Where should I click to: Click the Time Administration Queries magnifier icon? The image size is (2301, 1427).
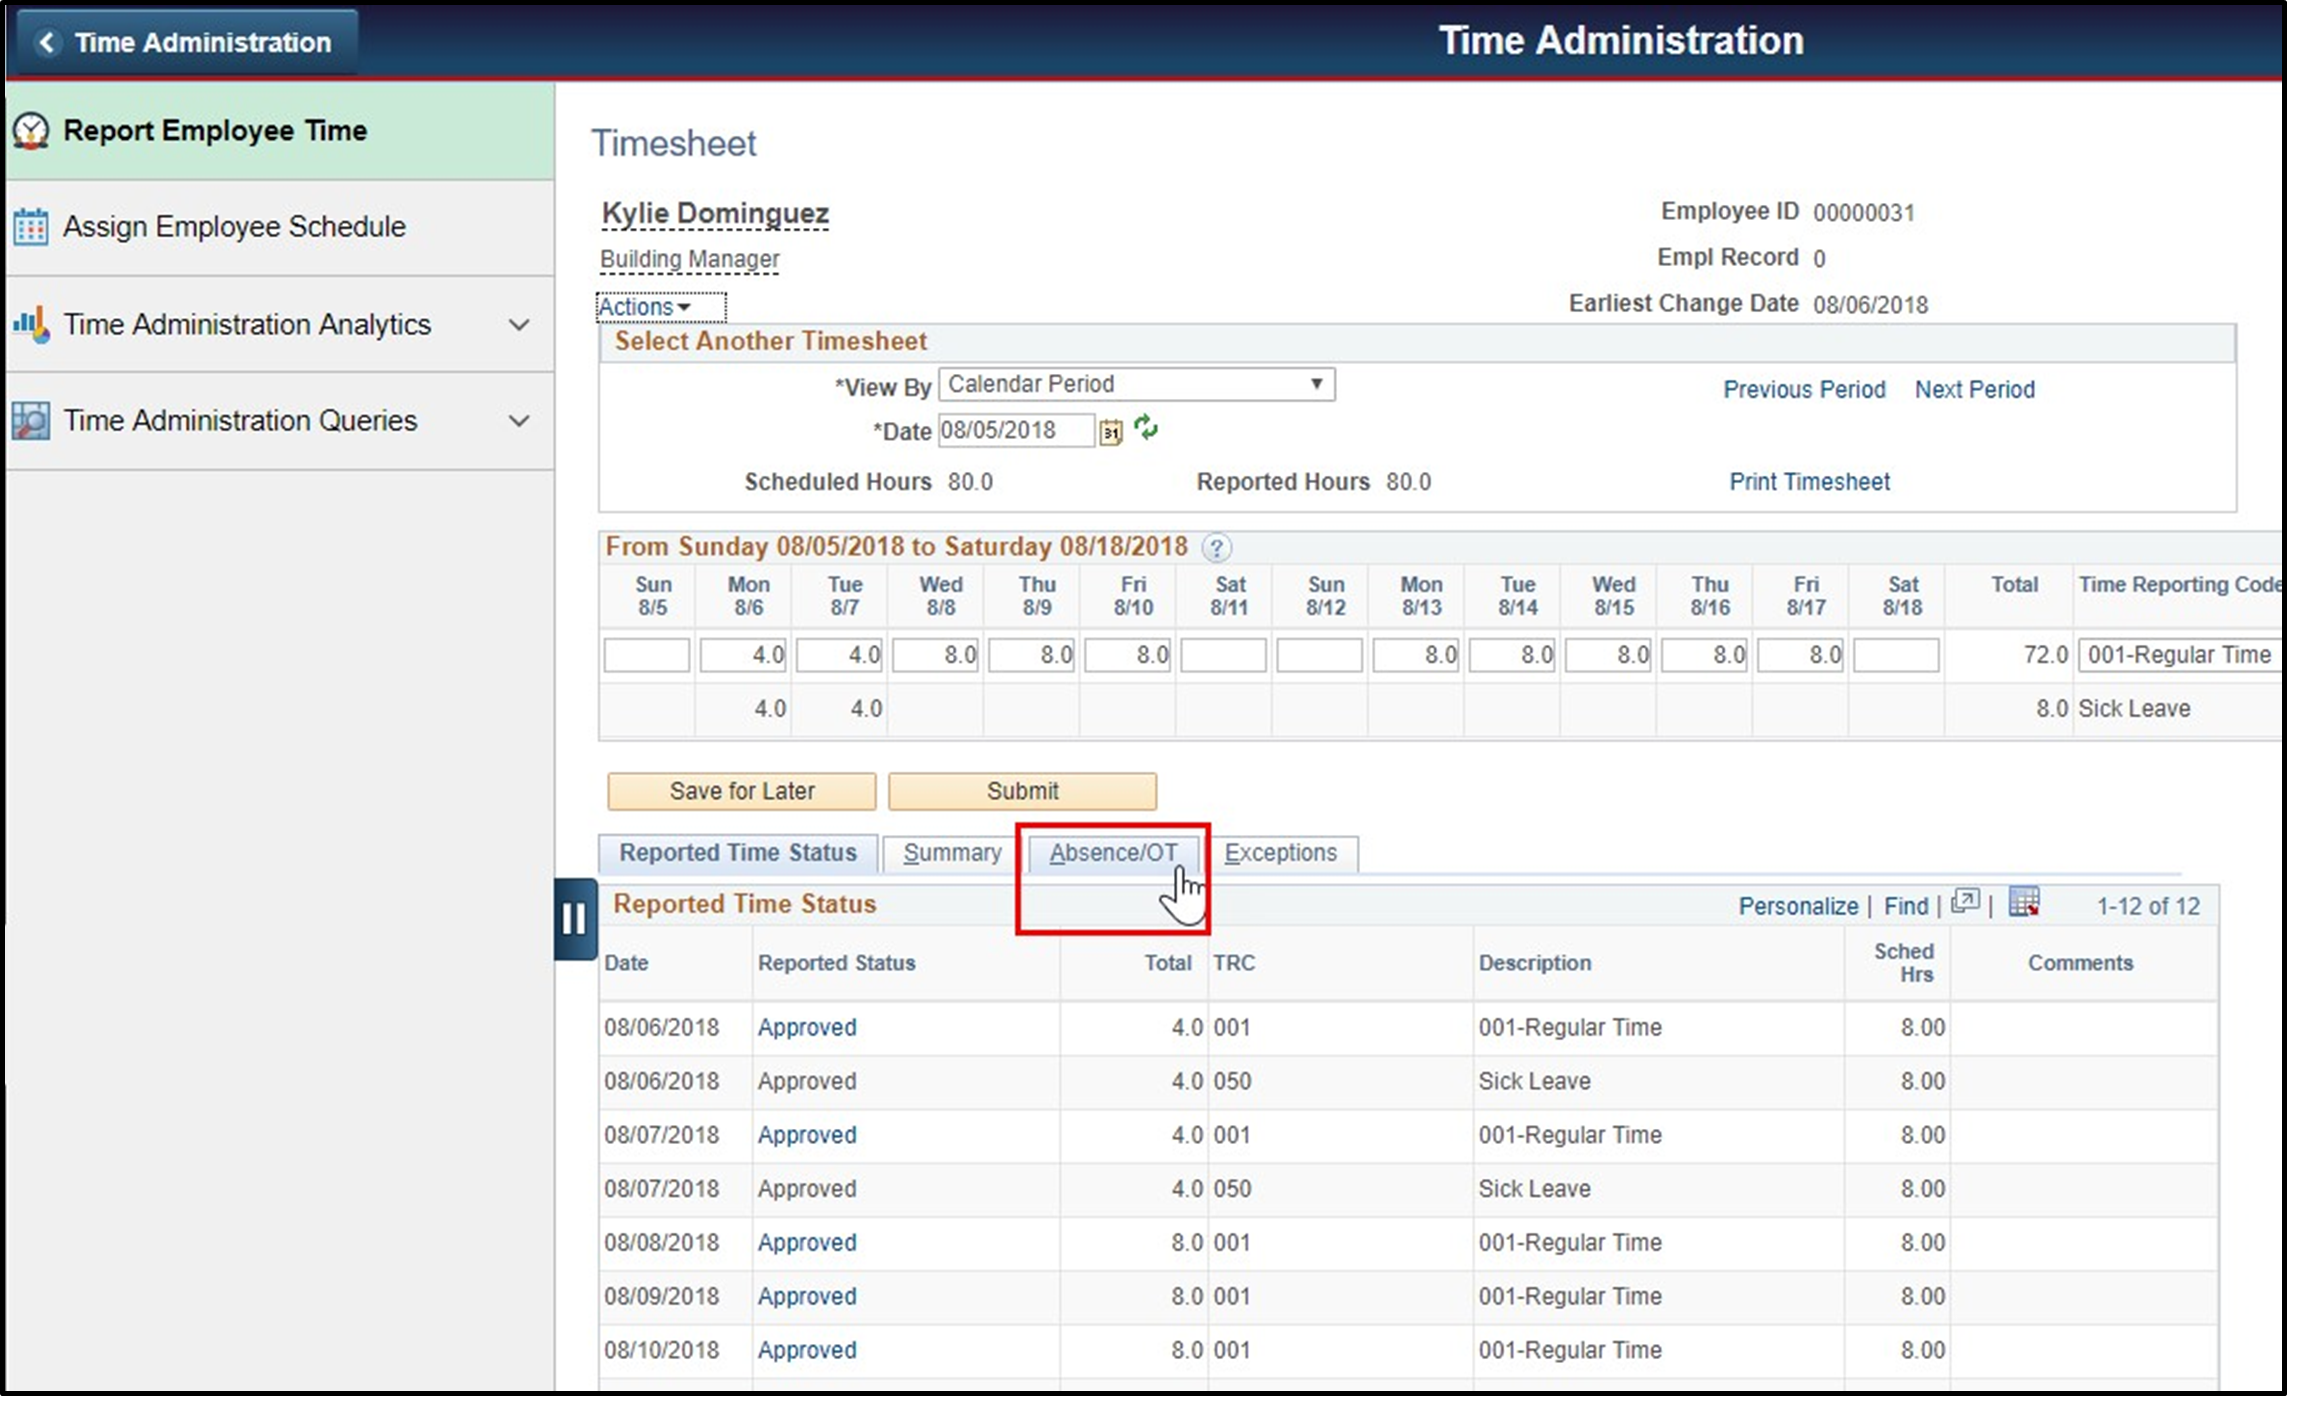click(30, 420)
